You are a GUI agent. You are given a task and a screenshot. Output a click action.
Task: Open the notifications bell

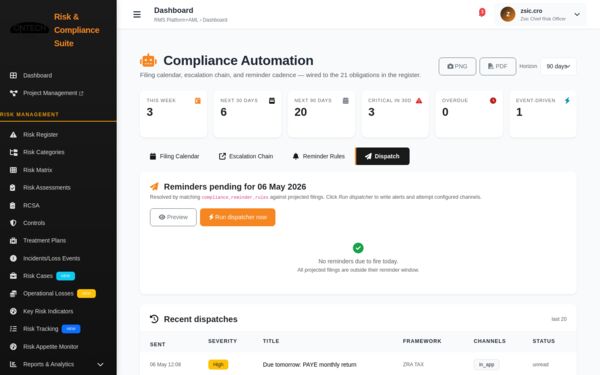(x=482, y=13)
